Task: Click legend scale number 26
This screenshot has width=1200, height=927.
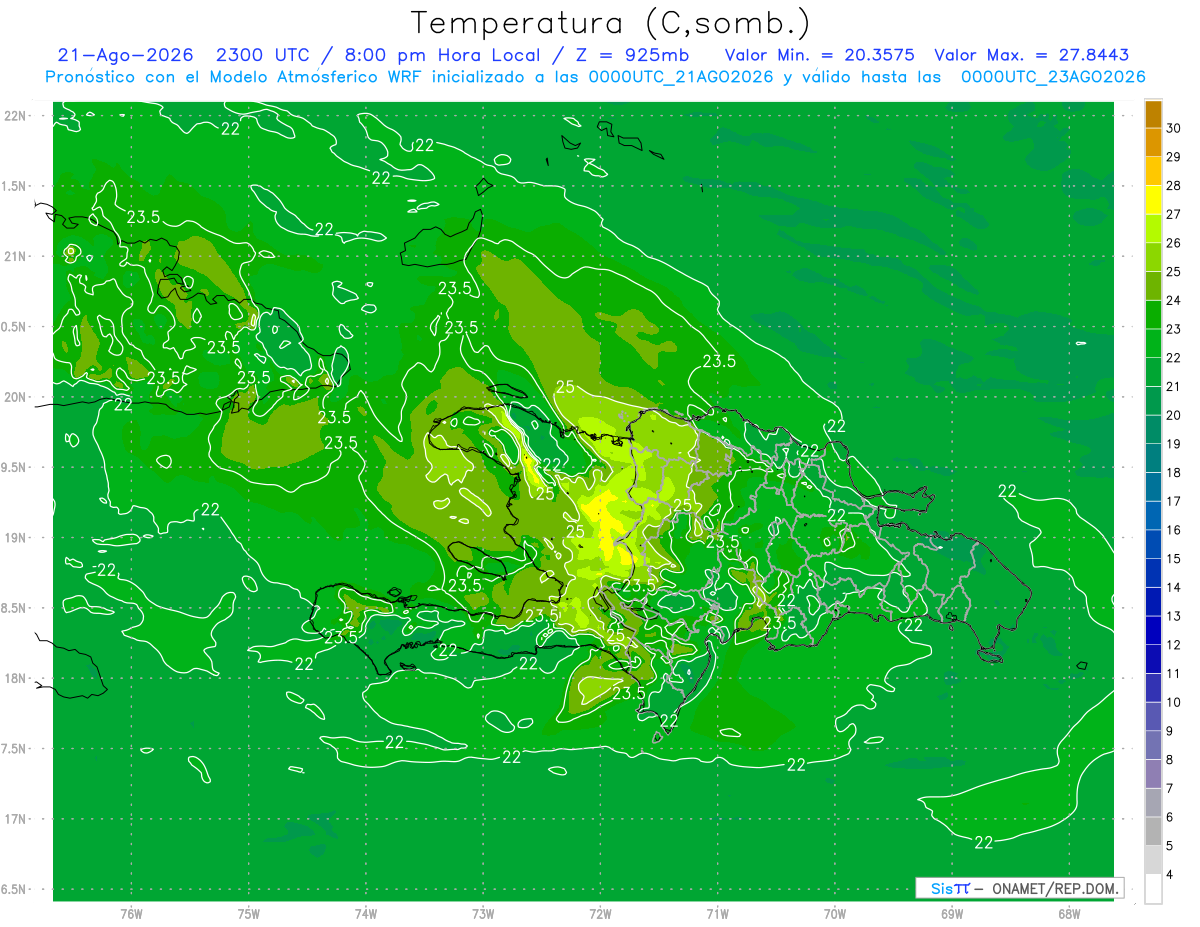Action: pos(1174,243)
